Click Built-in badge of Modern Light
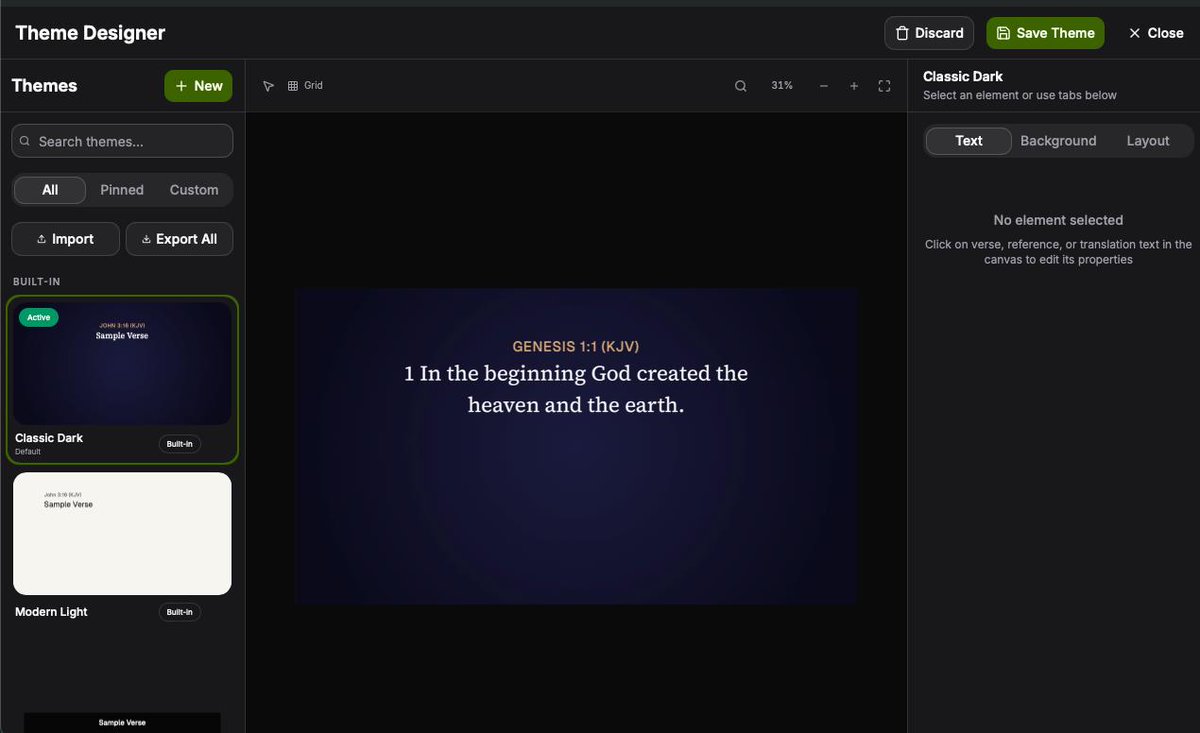Screen dimensions: 1200x733 180,612
